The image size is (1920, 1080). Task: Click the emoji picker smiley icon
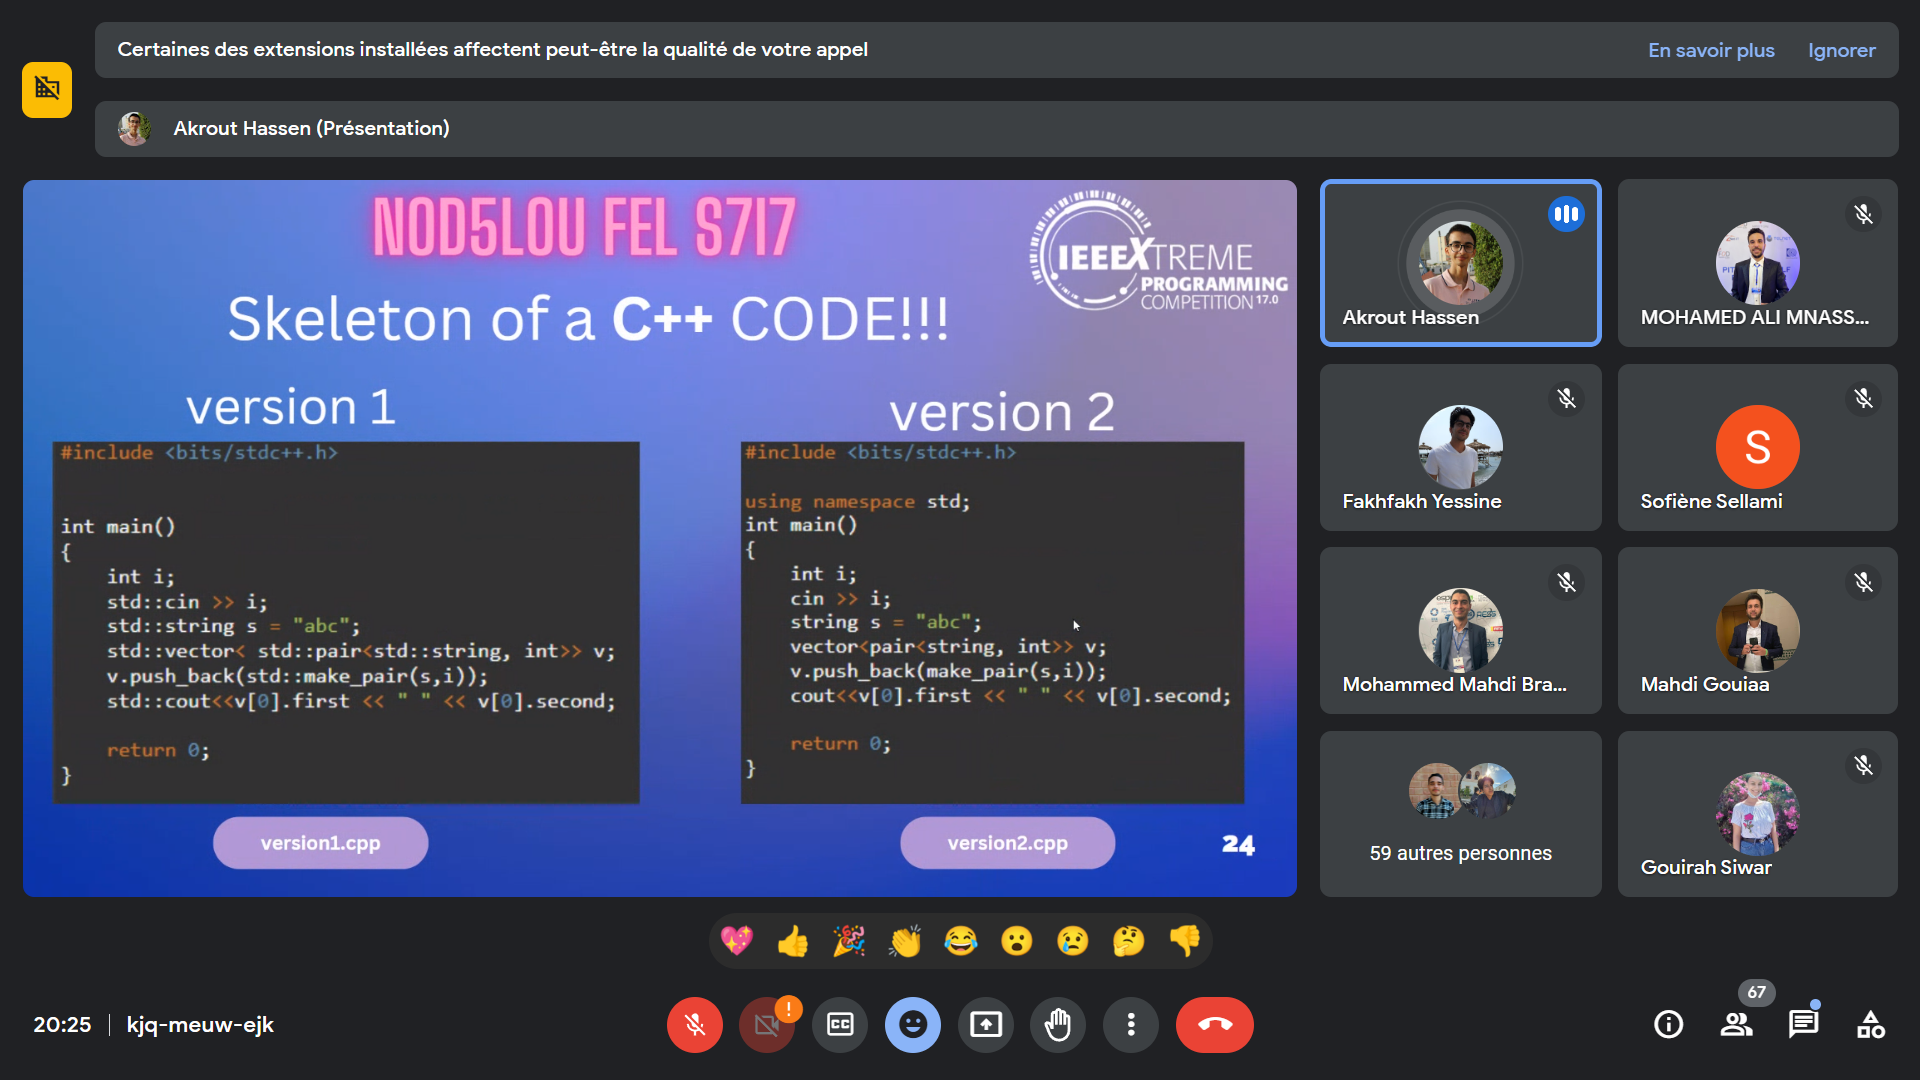tap(913, 1026)
